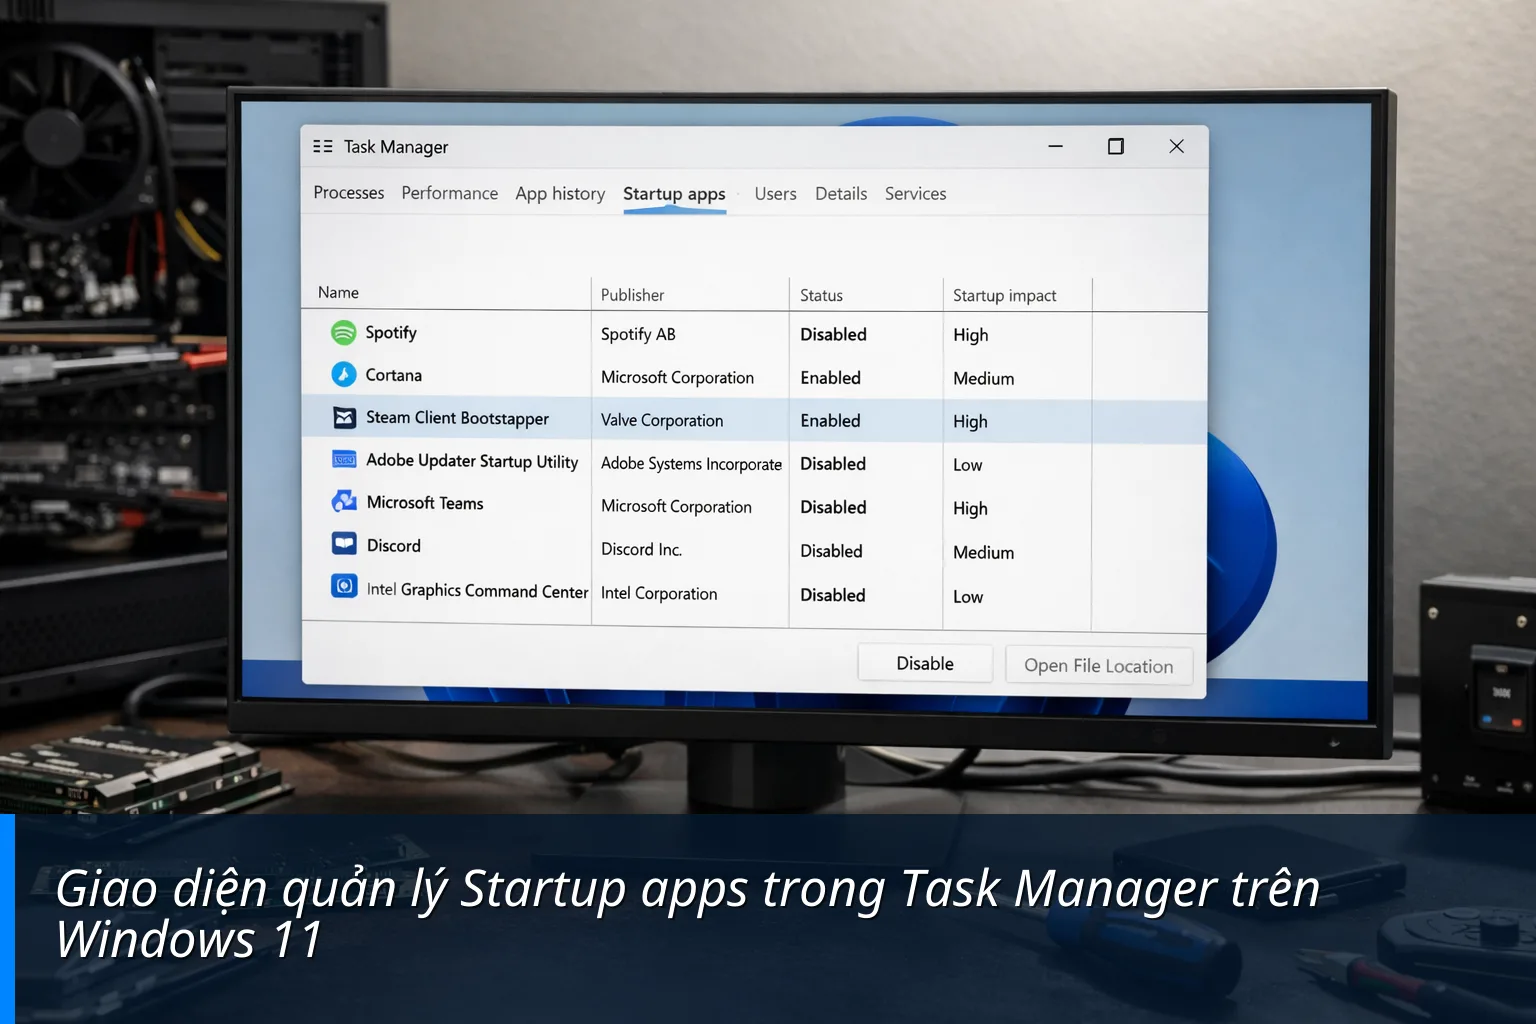Screen dimensions: 1536x1024
Task: Click the Spotify app icon
Action: click(x=343, y=332)
